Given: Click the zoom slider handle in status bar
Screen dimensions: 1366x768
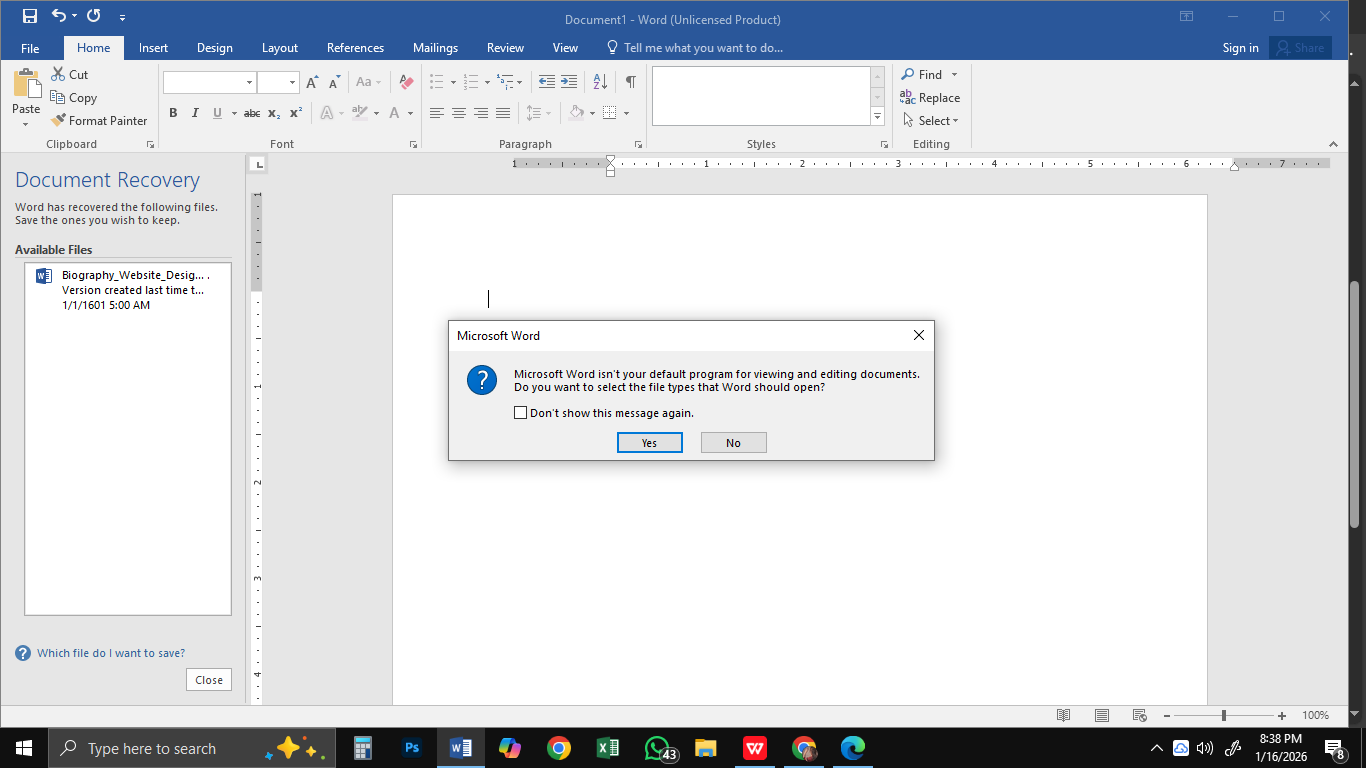Looking at the screenshot, I should click(x=1223, y=716).
